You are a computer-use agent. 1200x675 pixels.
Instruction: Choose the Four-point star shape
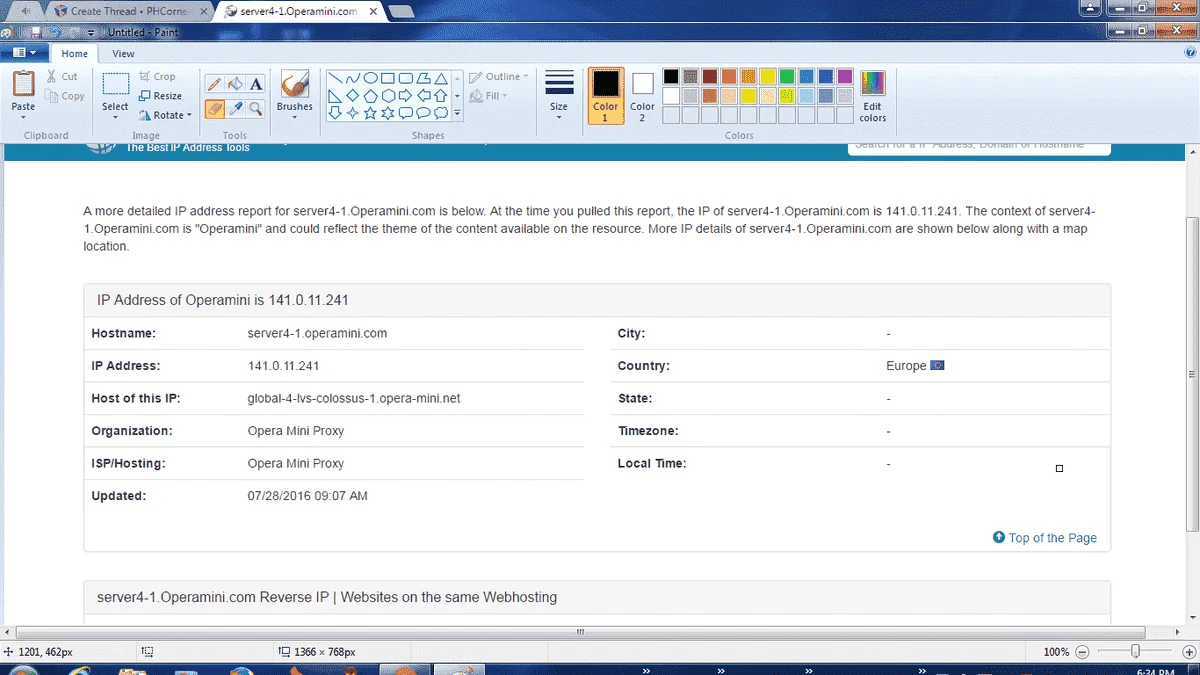point(353,113)
